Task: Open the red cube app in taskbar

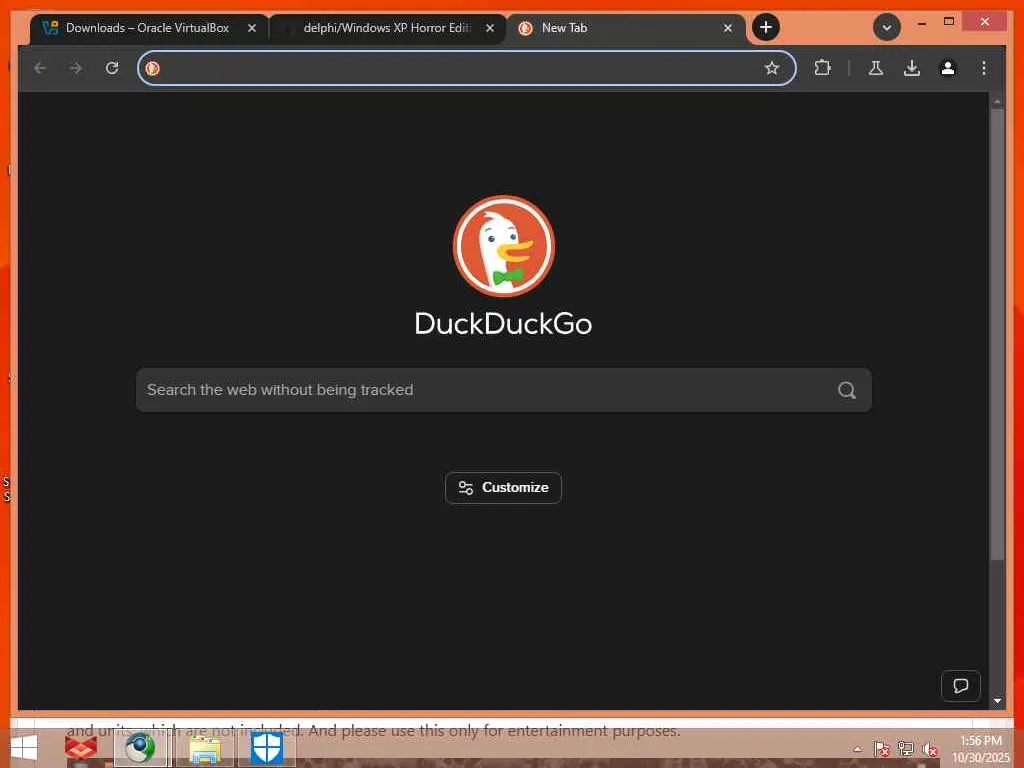Action: 80,748
